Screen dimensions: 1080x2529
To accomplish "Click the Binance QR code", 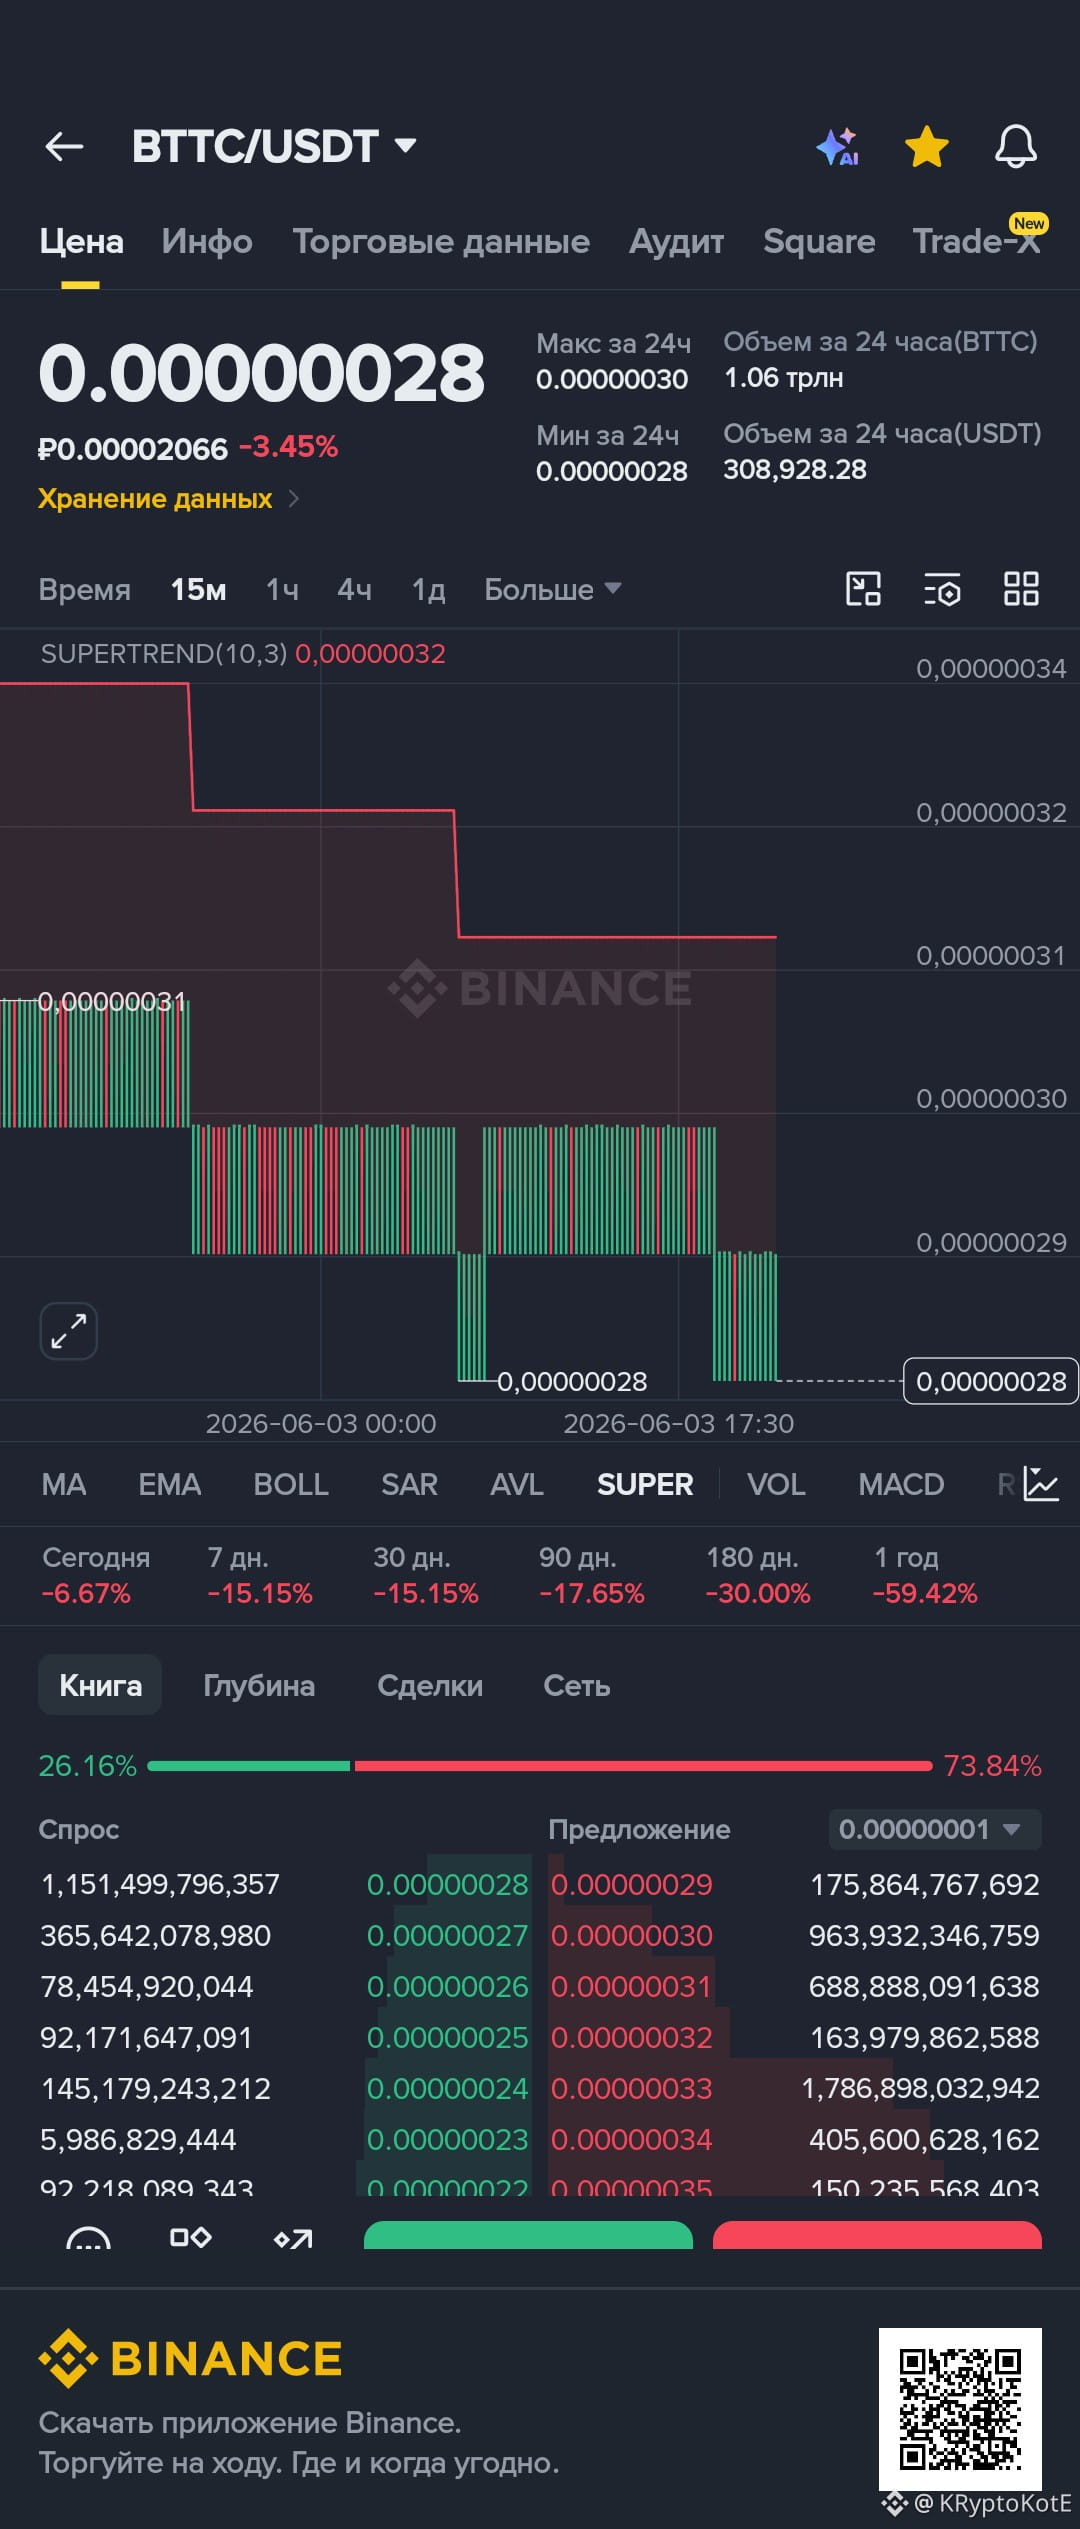I will tap(960, 2409).
